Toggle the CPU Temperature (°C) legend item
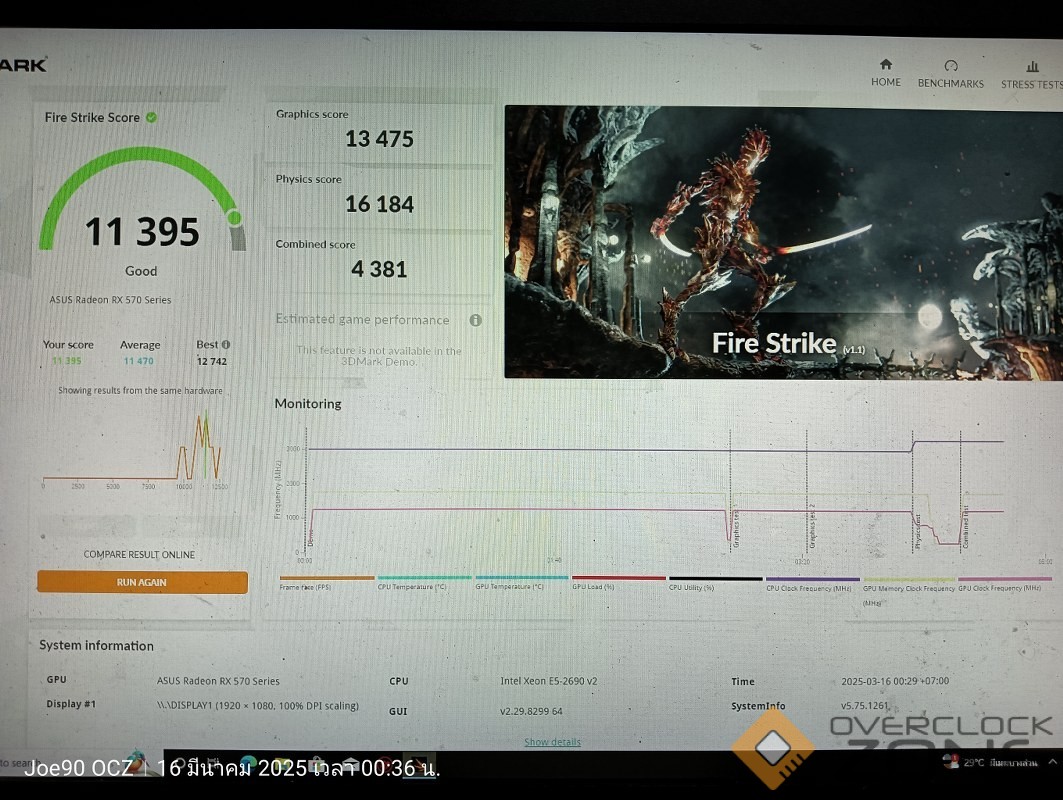 tap(424, 582)
